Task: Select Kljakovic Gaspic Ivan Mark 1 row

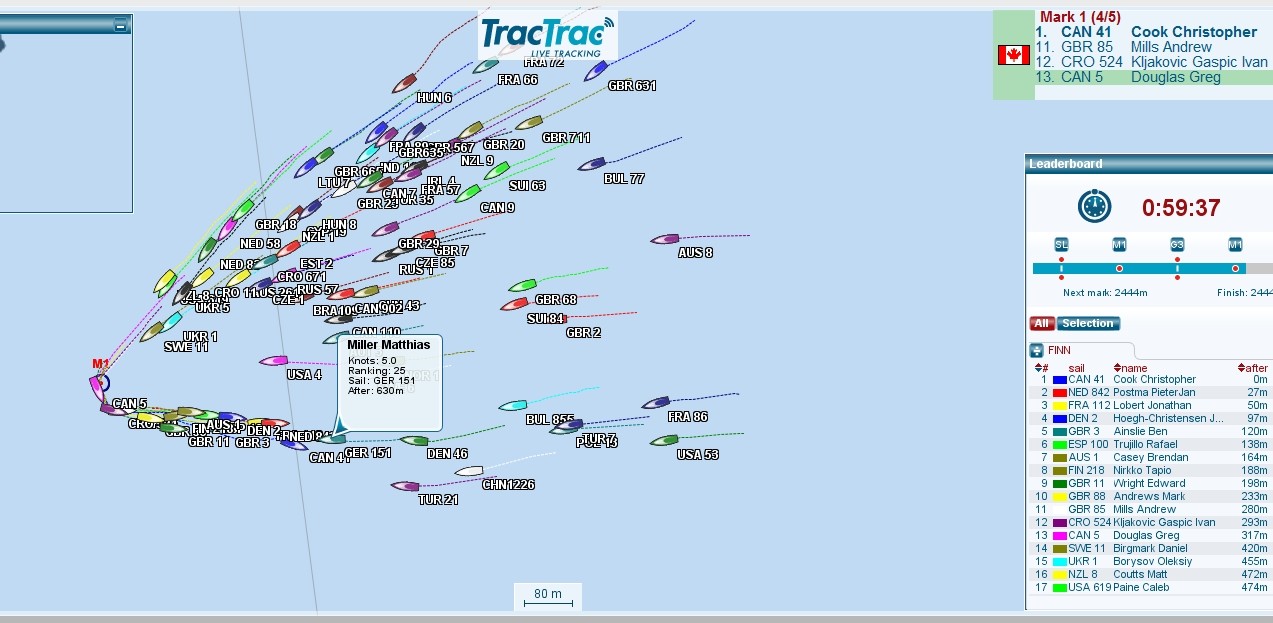Action: click(1152, 62)
